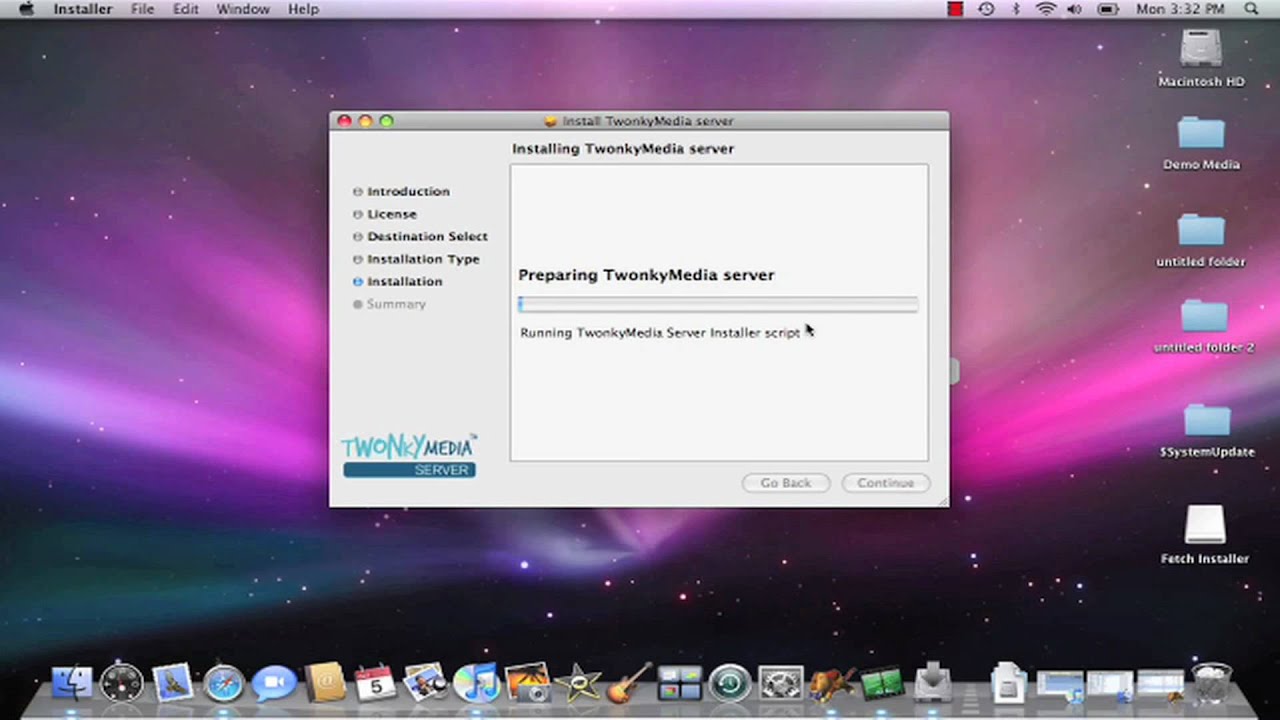Image resolution: width=1280 pixels, height=720 pixels.
Task: Click the installer window title bar text
Action: 647,121
